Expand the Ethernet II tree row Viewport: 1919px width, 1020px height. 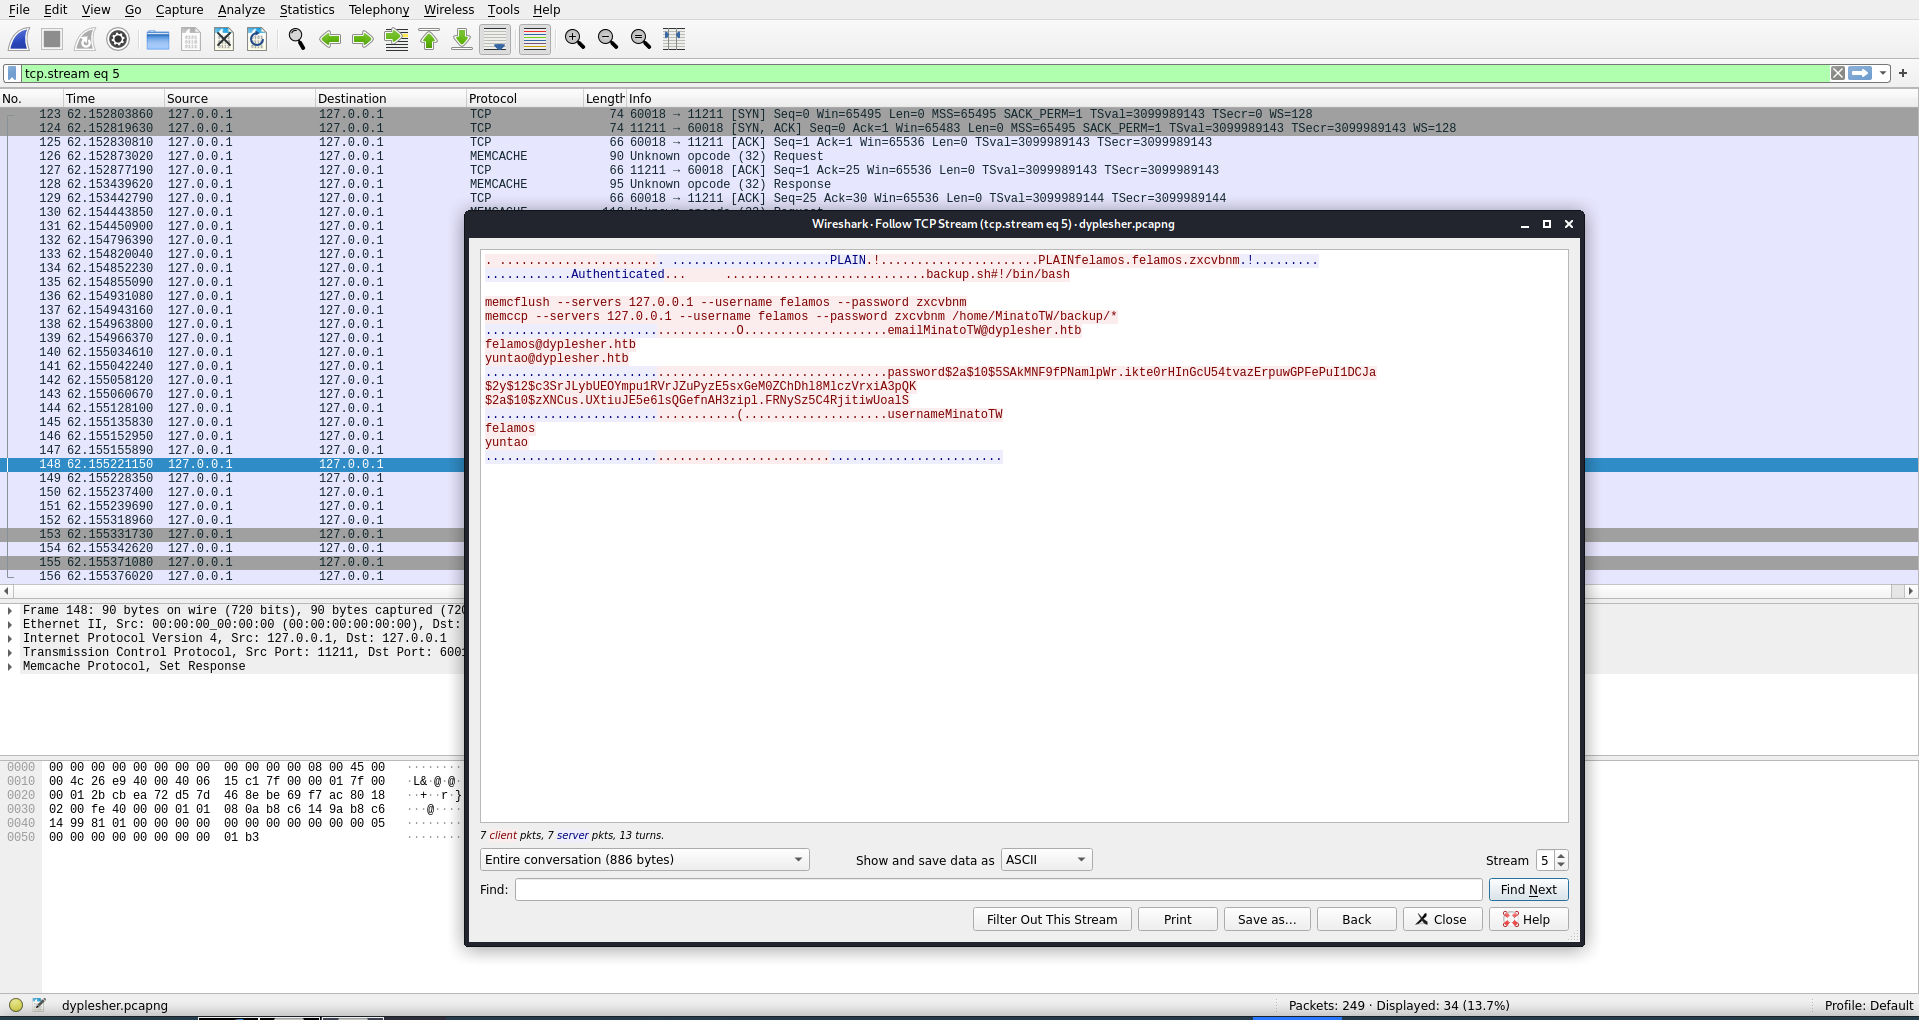click(10, 624)
